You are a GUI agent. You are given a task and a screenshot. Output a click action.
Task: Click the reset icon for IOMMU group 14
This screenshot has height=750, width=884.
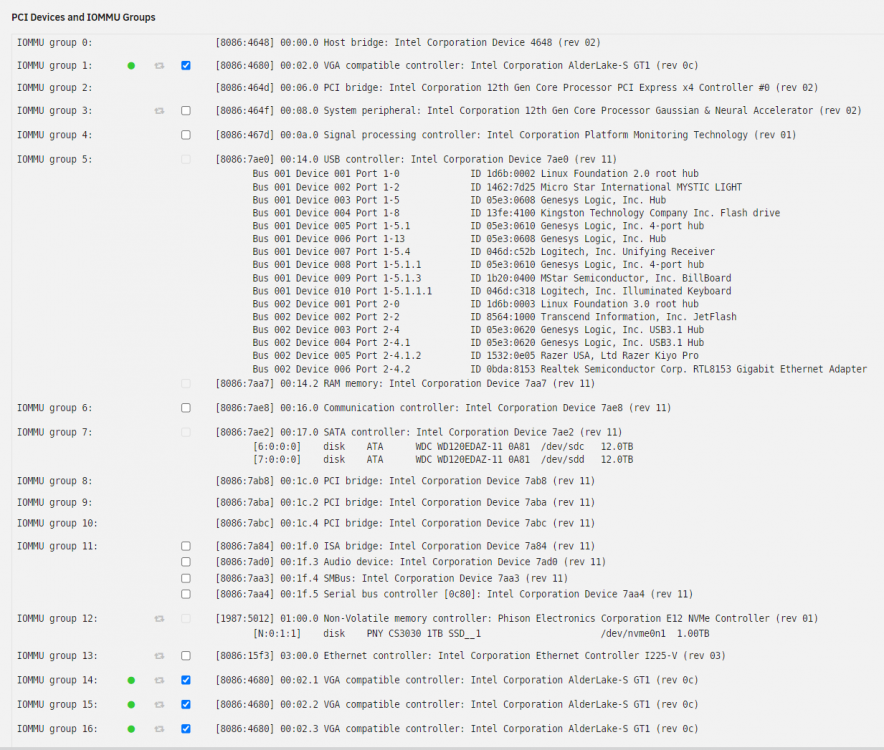160,681
